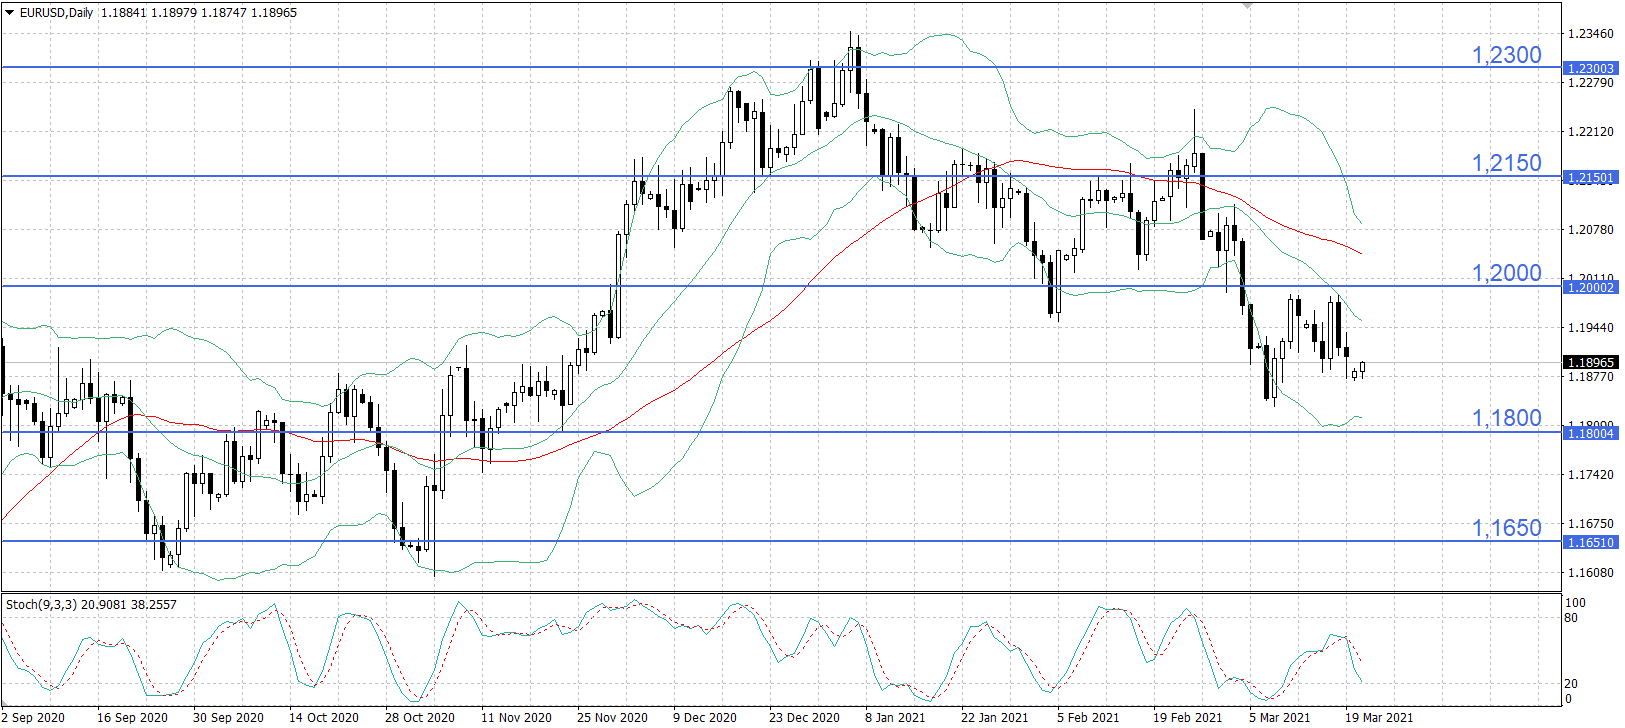Click the grey chart shift triangle marker at top

click(x=1247, y=5)
